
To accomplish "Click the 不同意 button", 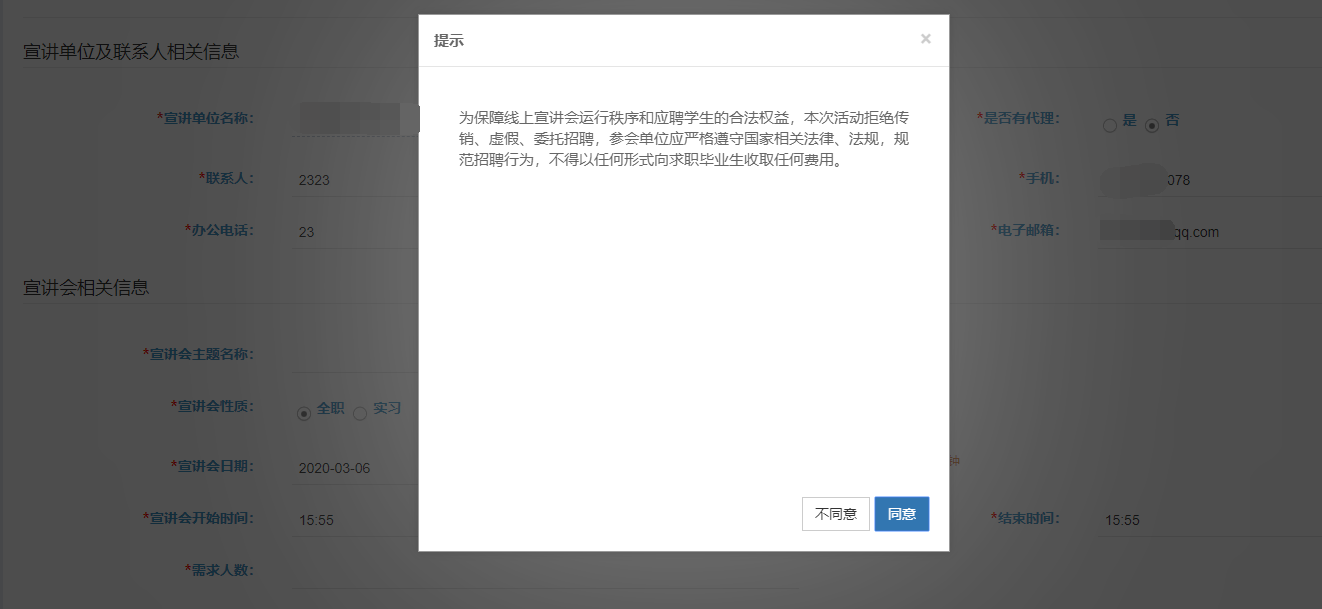I will pyautogui.click(x=835, y=514).
